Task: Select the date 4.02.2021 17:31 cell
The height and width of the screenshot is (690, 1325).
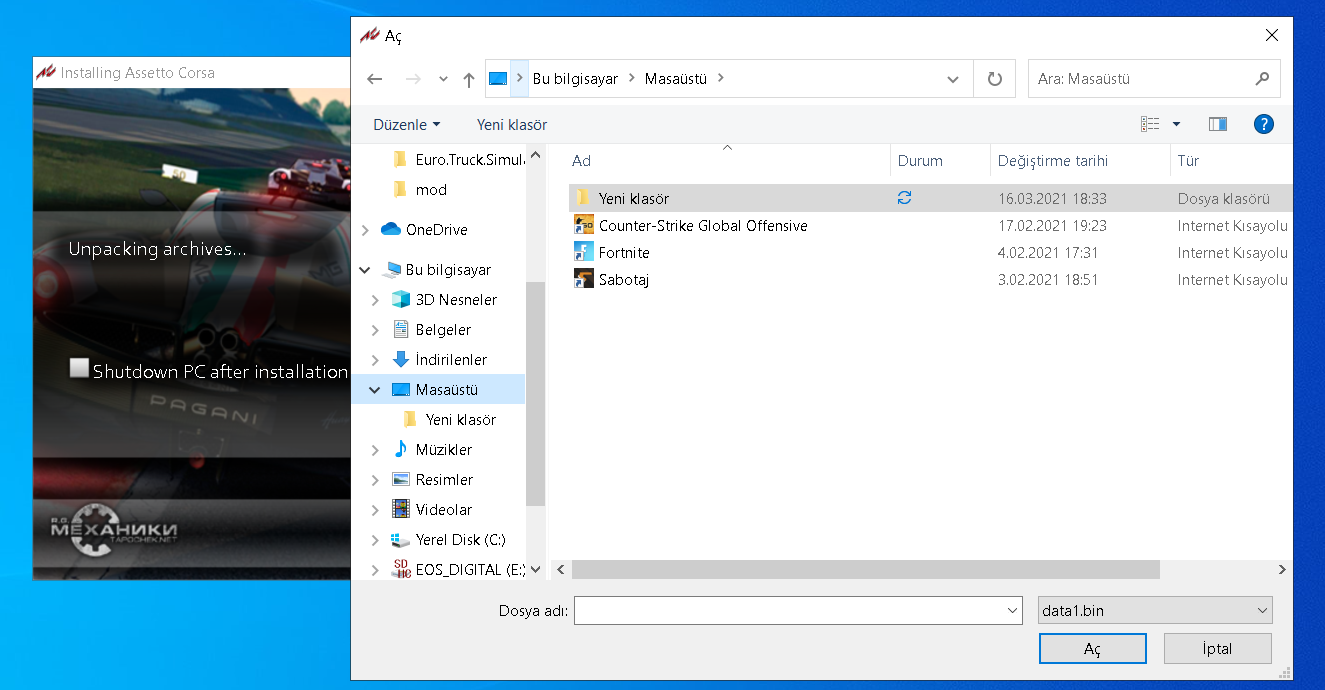Action: 1048,252
